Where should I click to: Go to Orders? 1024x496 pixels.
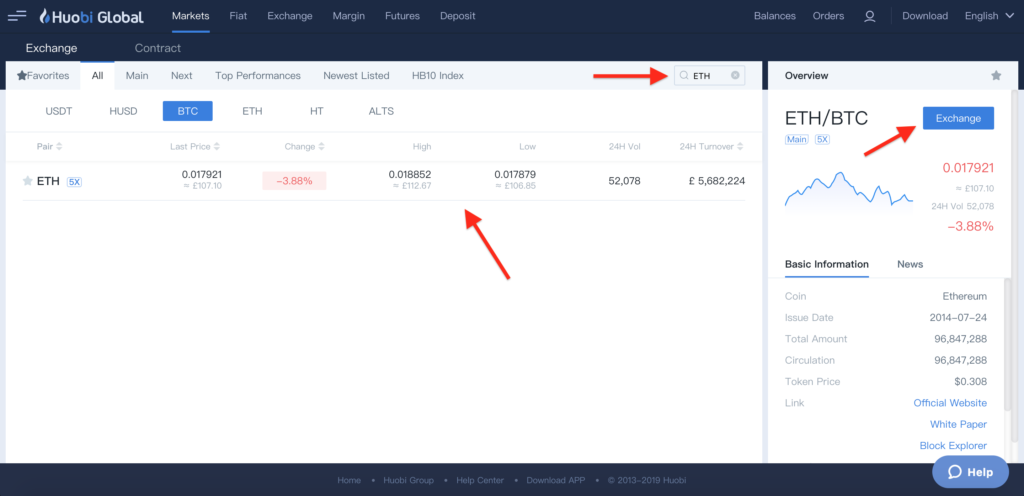tap(828, 16)
